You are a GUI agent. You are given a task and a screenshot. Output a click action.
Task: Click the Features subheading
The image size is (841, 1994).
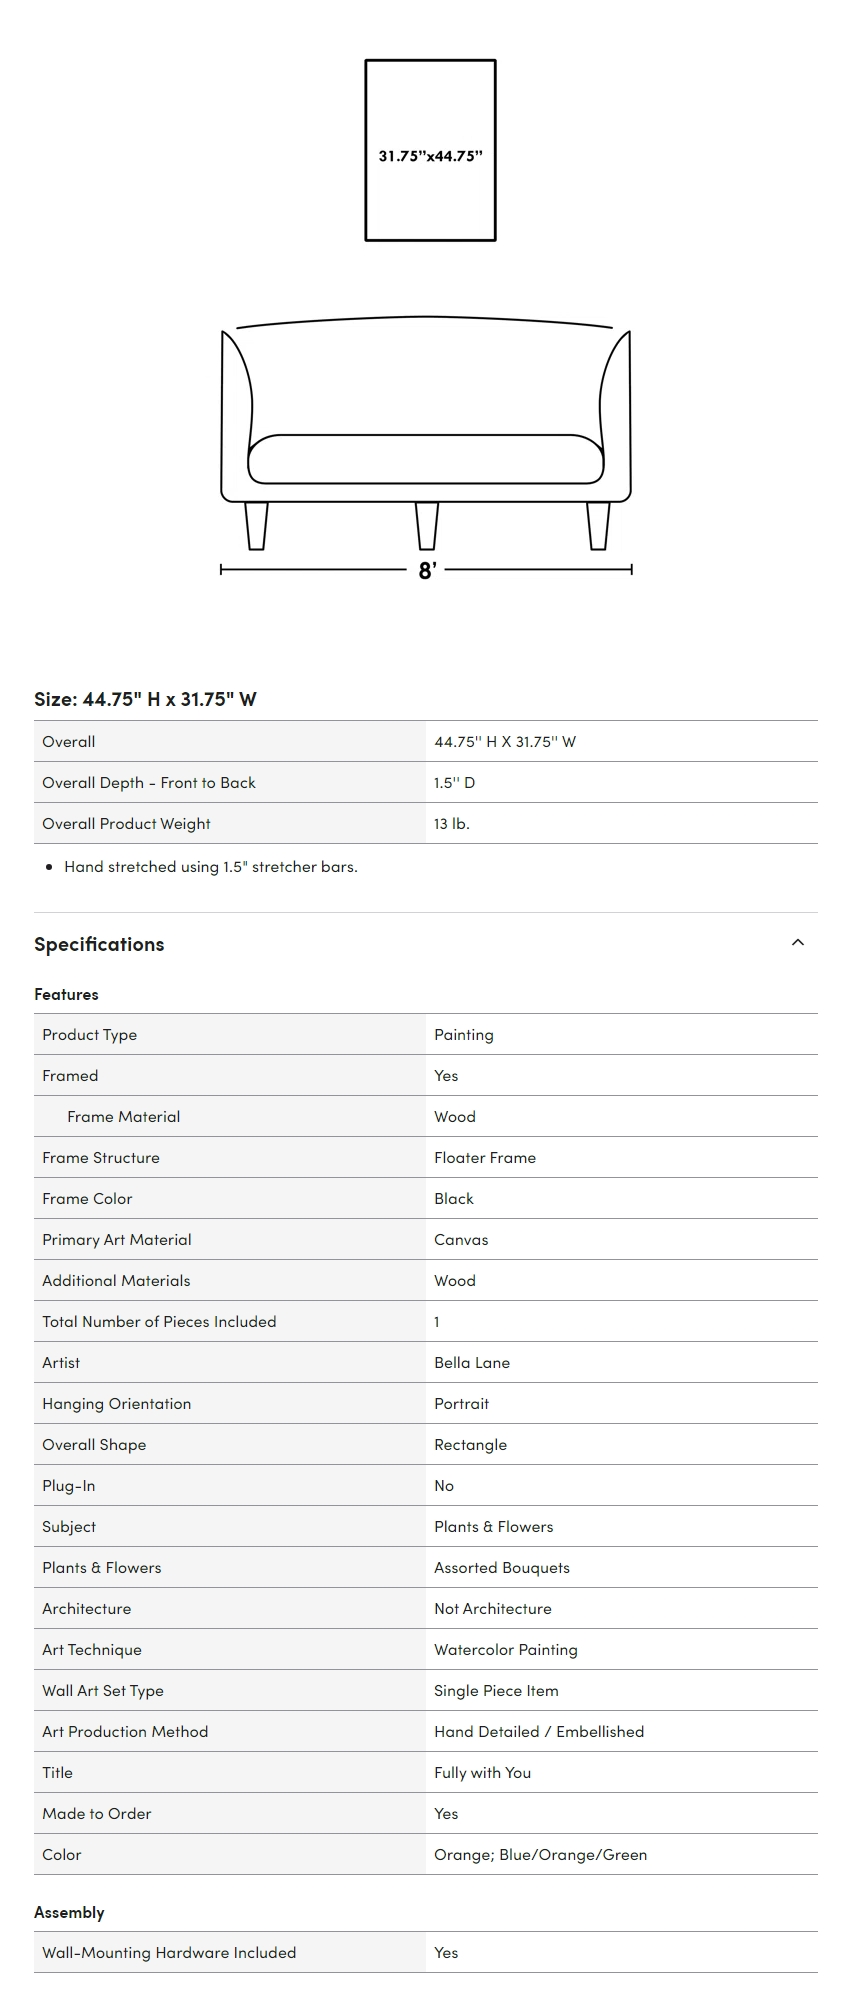click(66, 994)
